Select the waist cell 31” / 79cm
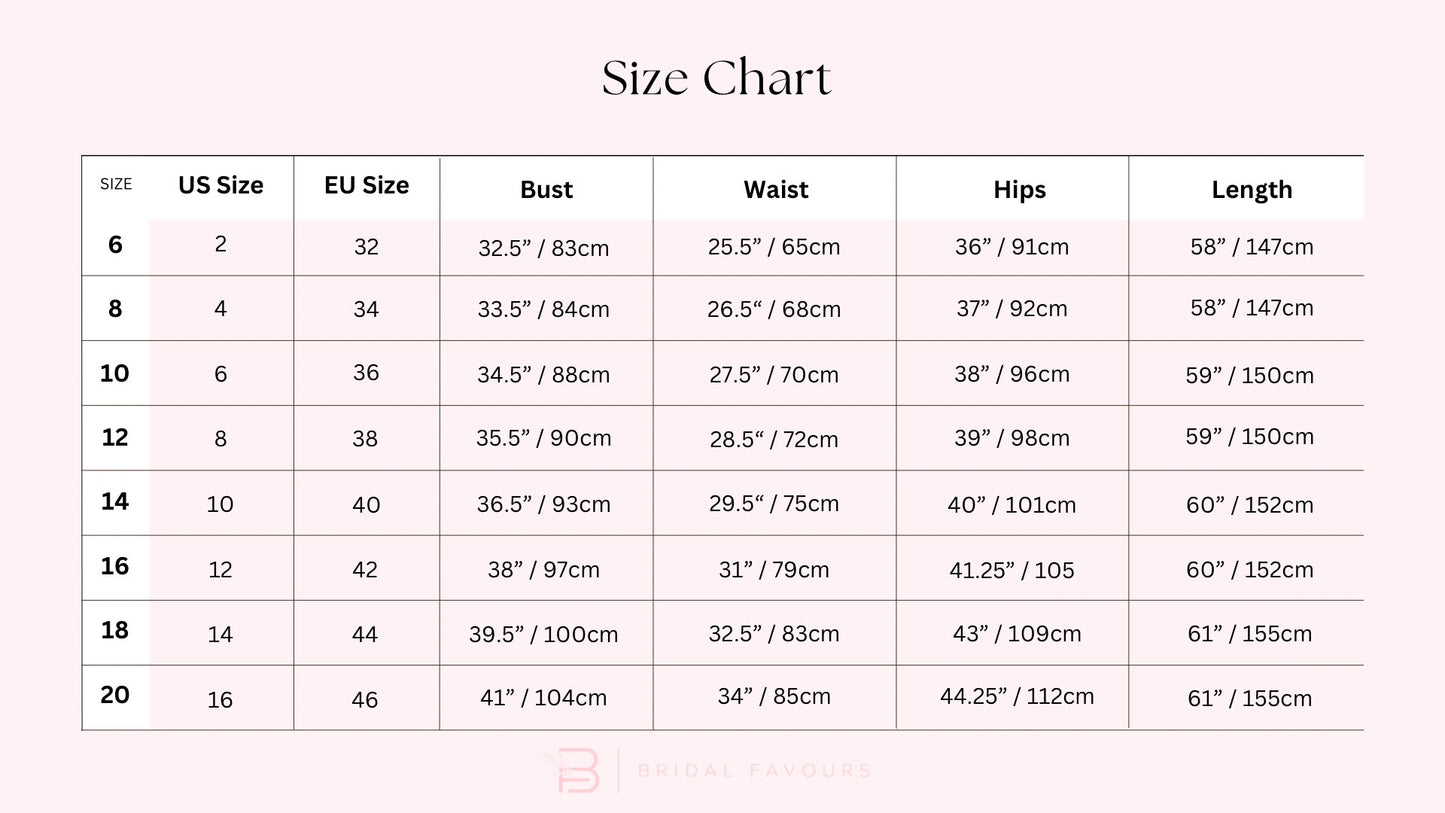 pos(773,570)
